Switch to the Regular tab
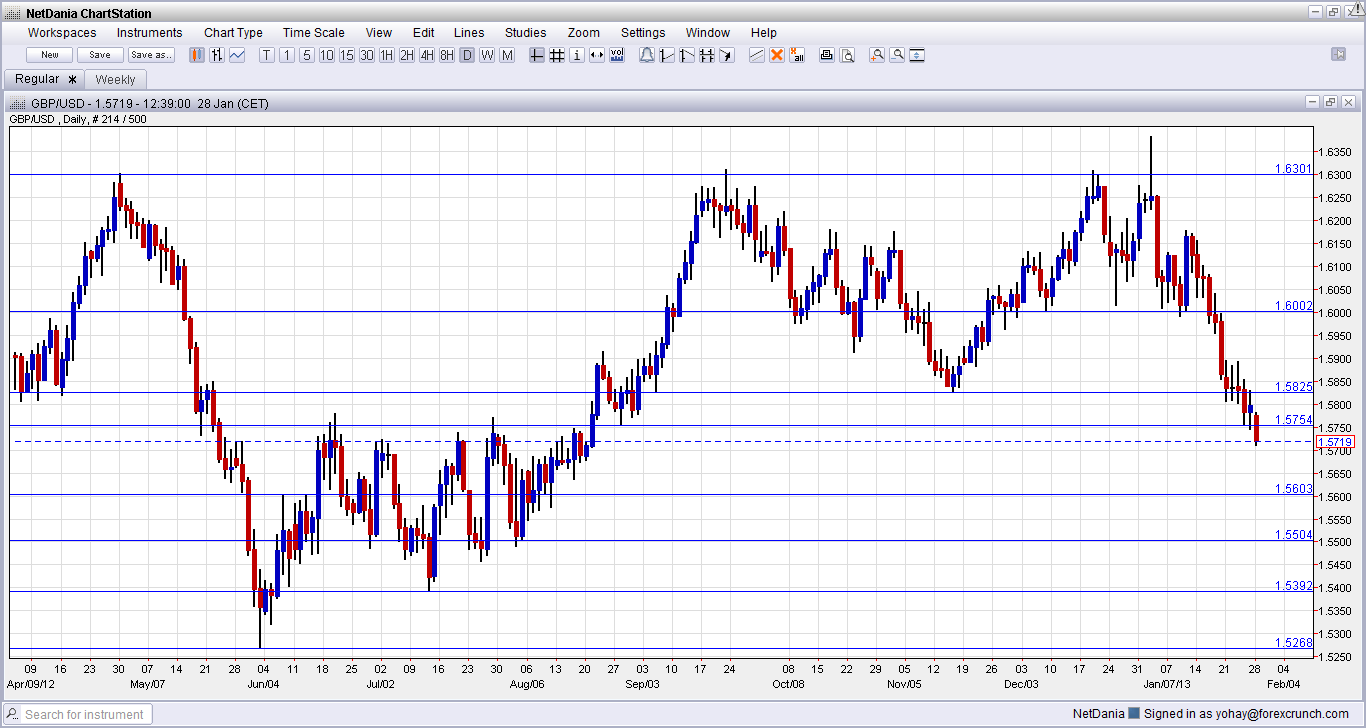 tap(45, 79)
